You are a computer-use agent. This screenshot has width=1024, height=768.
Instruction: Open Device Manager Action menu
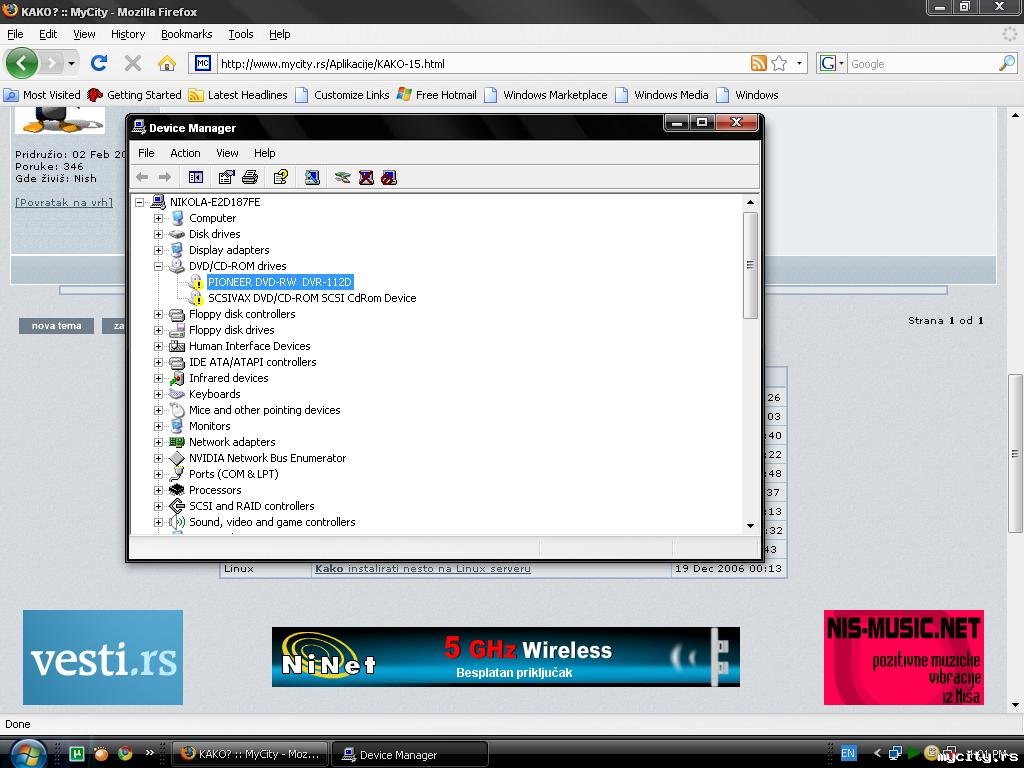185,153
